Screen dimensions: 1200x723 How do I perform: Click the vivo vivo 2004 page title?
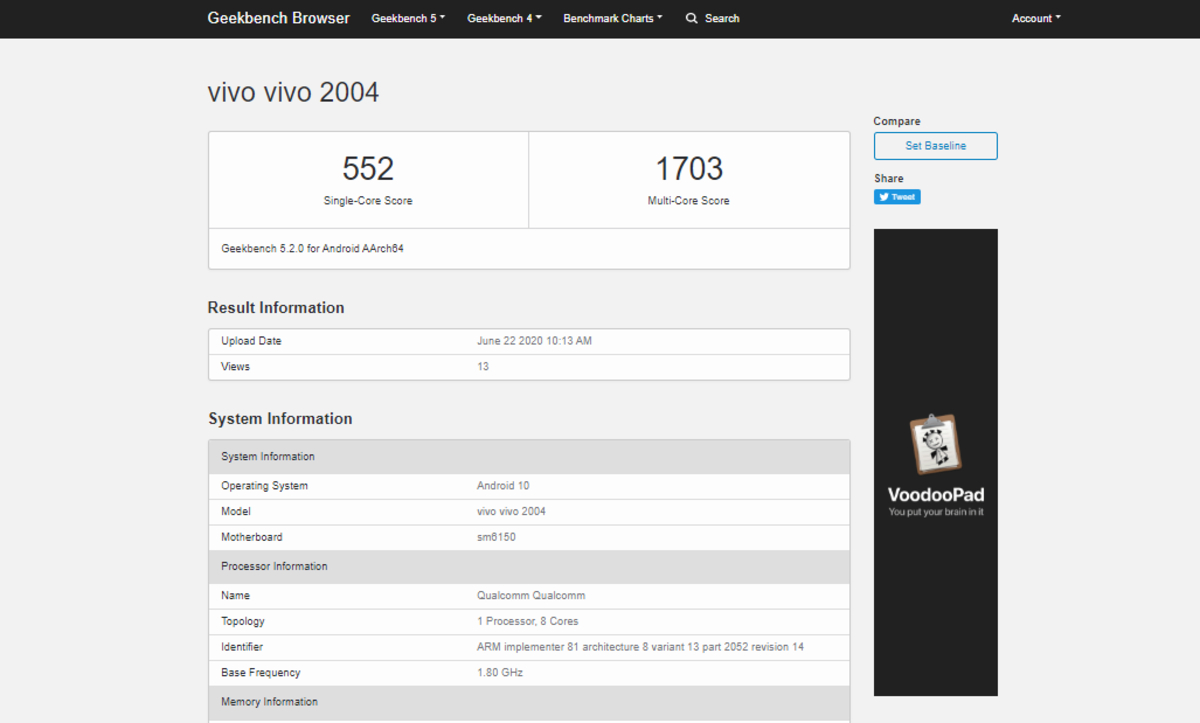click(293, 91)
